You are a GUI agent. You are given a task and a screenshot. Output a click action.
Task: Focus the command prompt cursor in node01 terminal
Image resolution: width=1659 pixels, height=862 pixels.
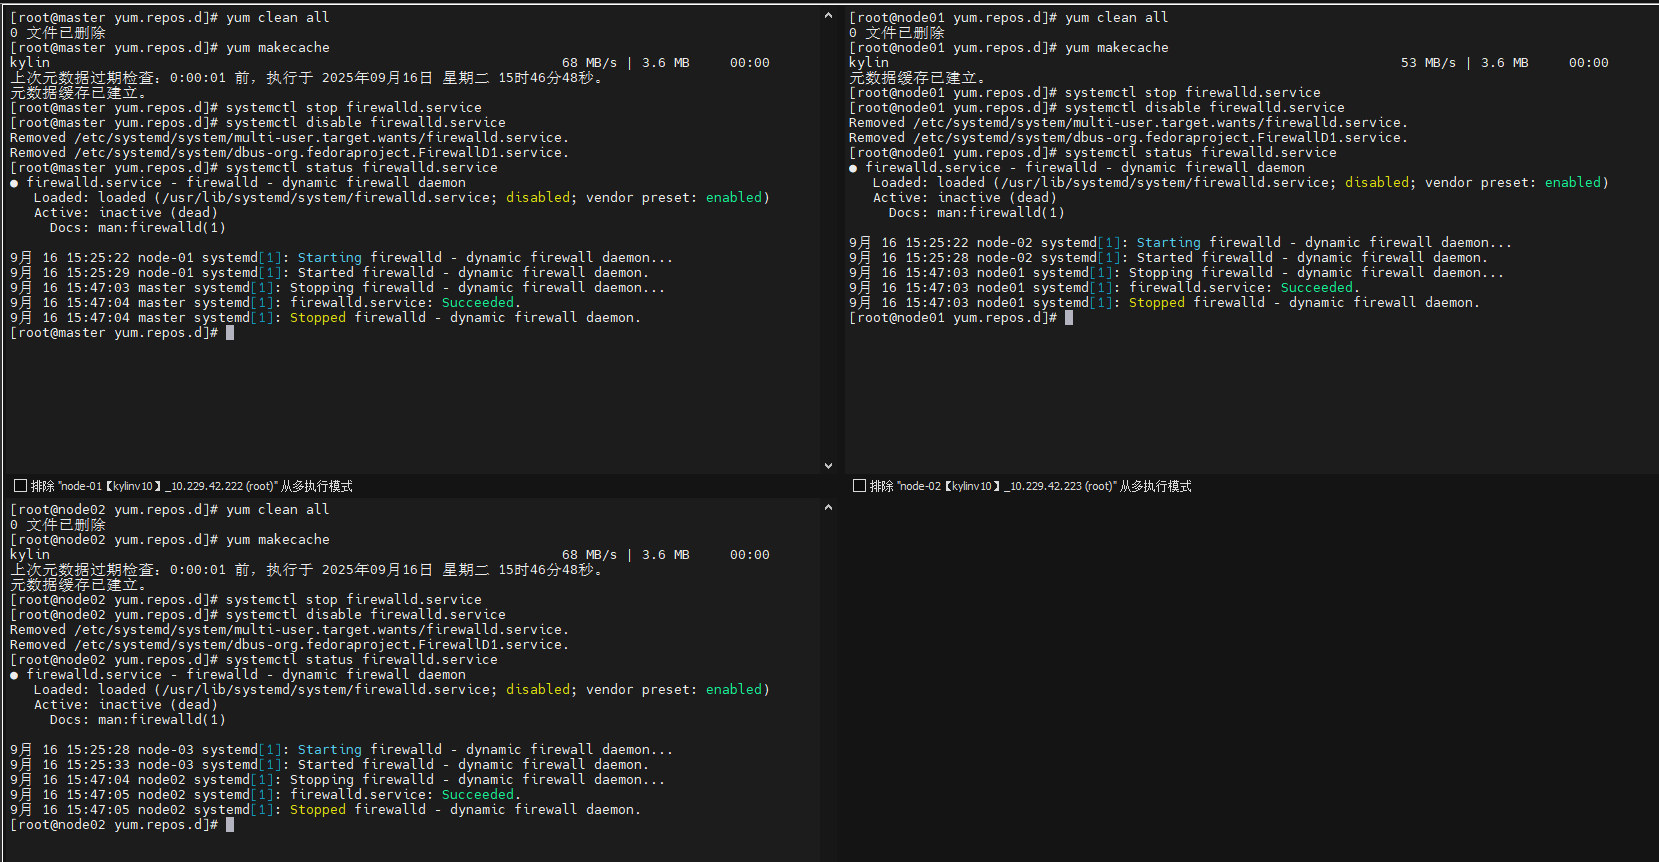point(1069,318)
